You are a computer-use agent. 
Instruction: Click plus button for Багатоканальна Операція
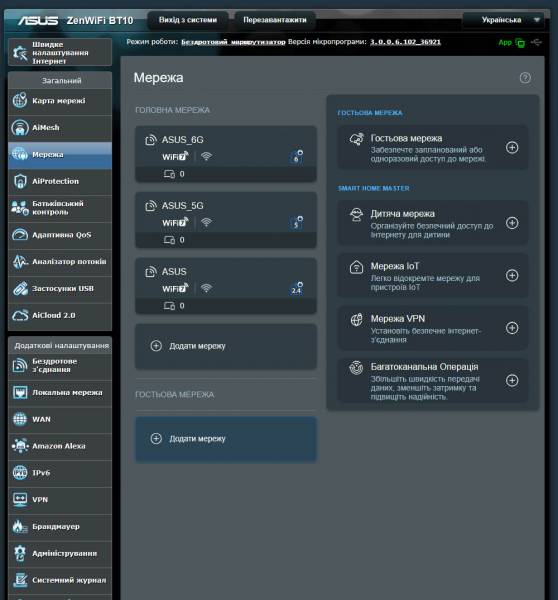[x=512, y=380]
